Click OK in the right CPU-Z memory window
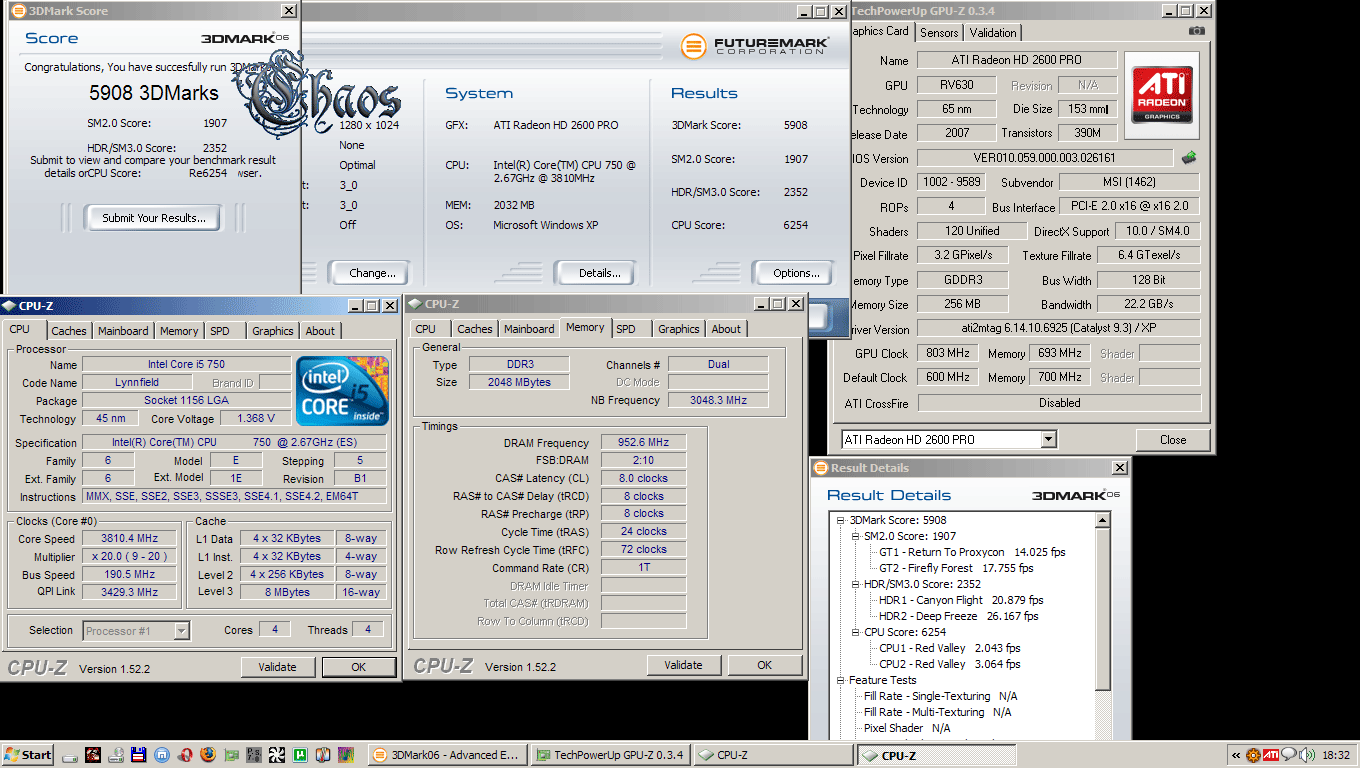The height and width of the screenshot is (768, 1360). (x=764, y=665)
